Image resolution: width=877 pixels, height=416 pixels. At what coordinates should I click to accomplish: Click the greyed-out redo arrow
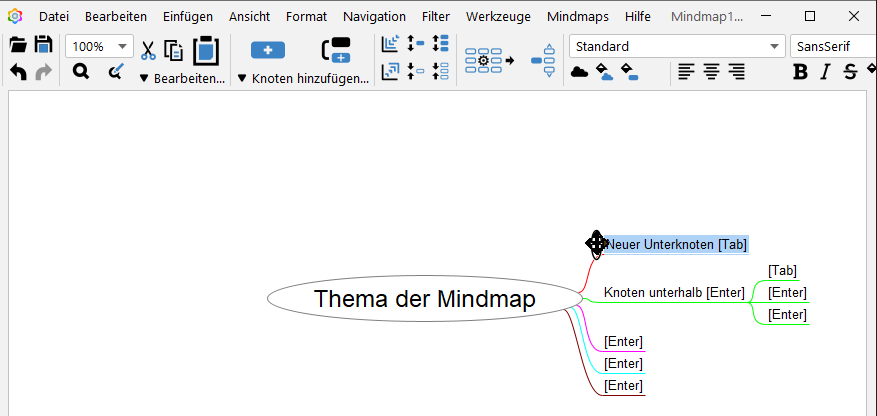pos(44,72)
